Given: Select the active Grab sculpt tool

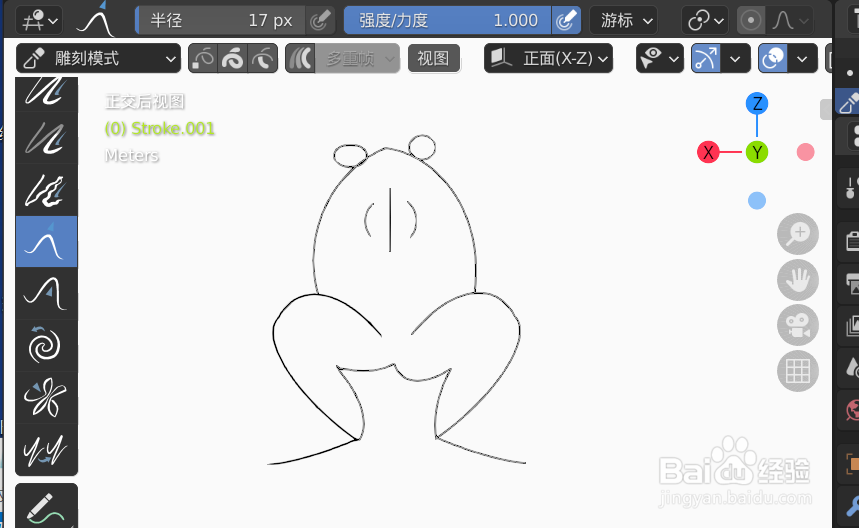Looking at the screenshot, I should (x=46, y=242).
